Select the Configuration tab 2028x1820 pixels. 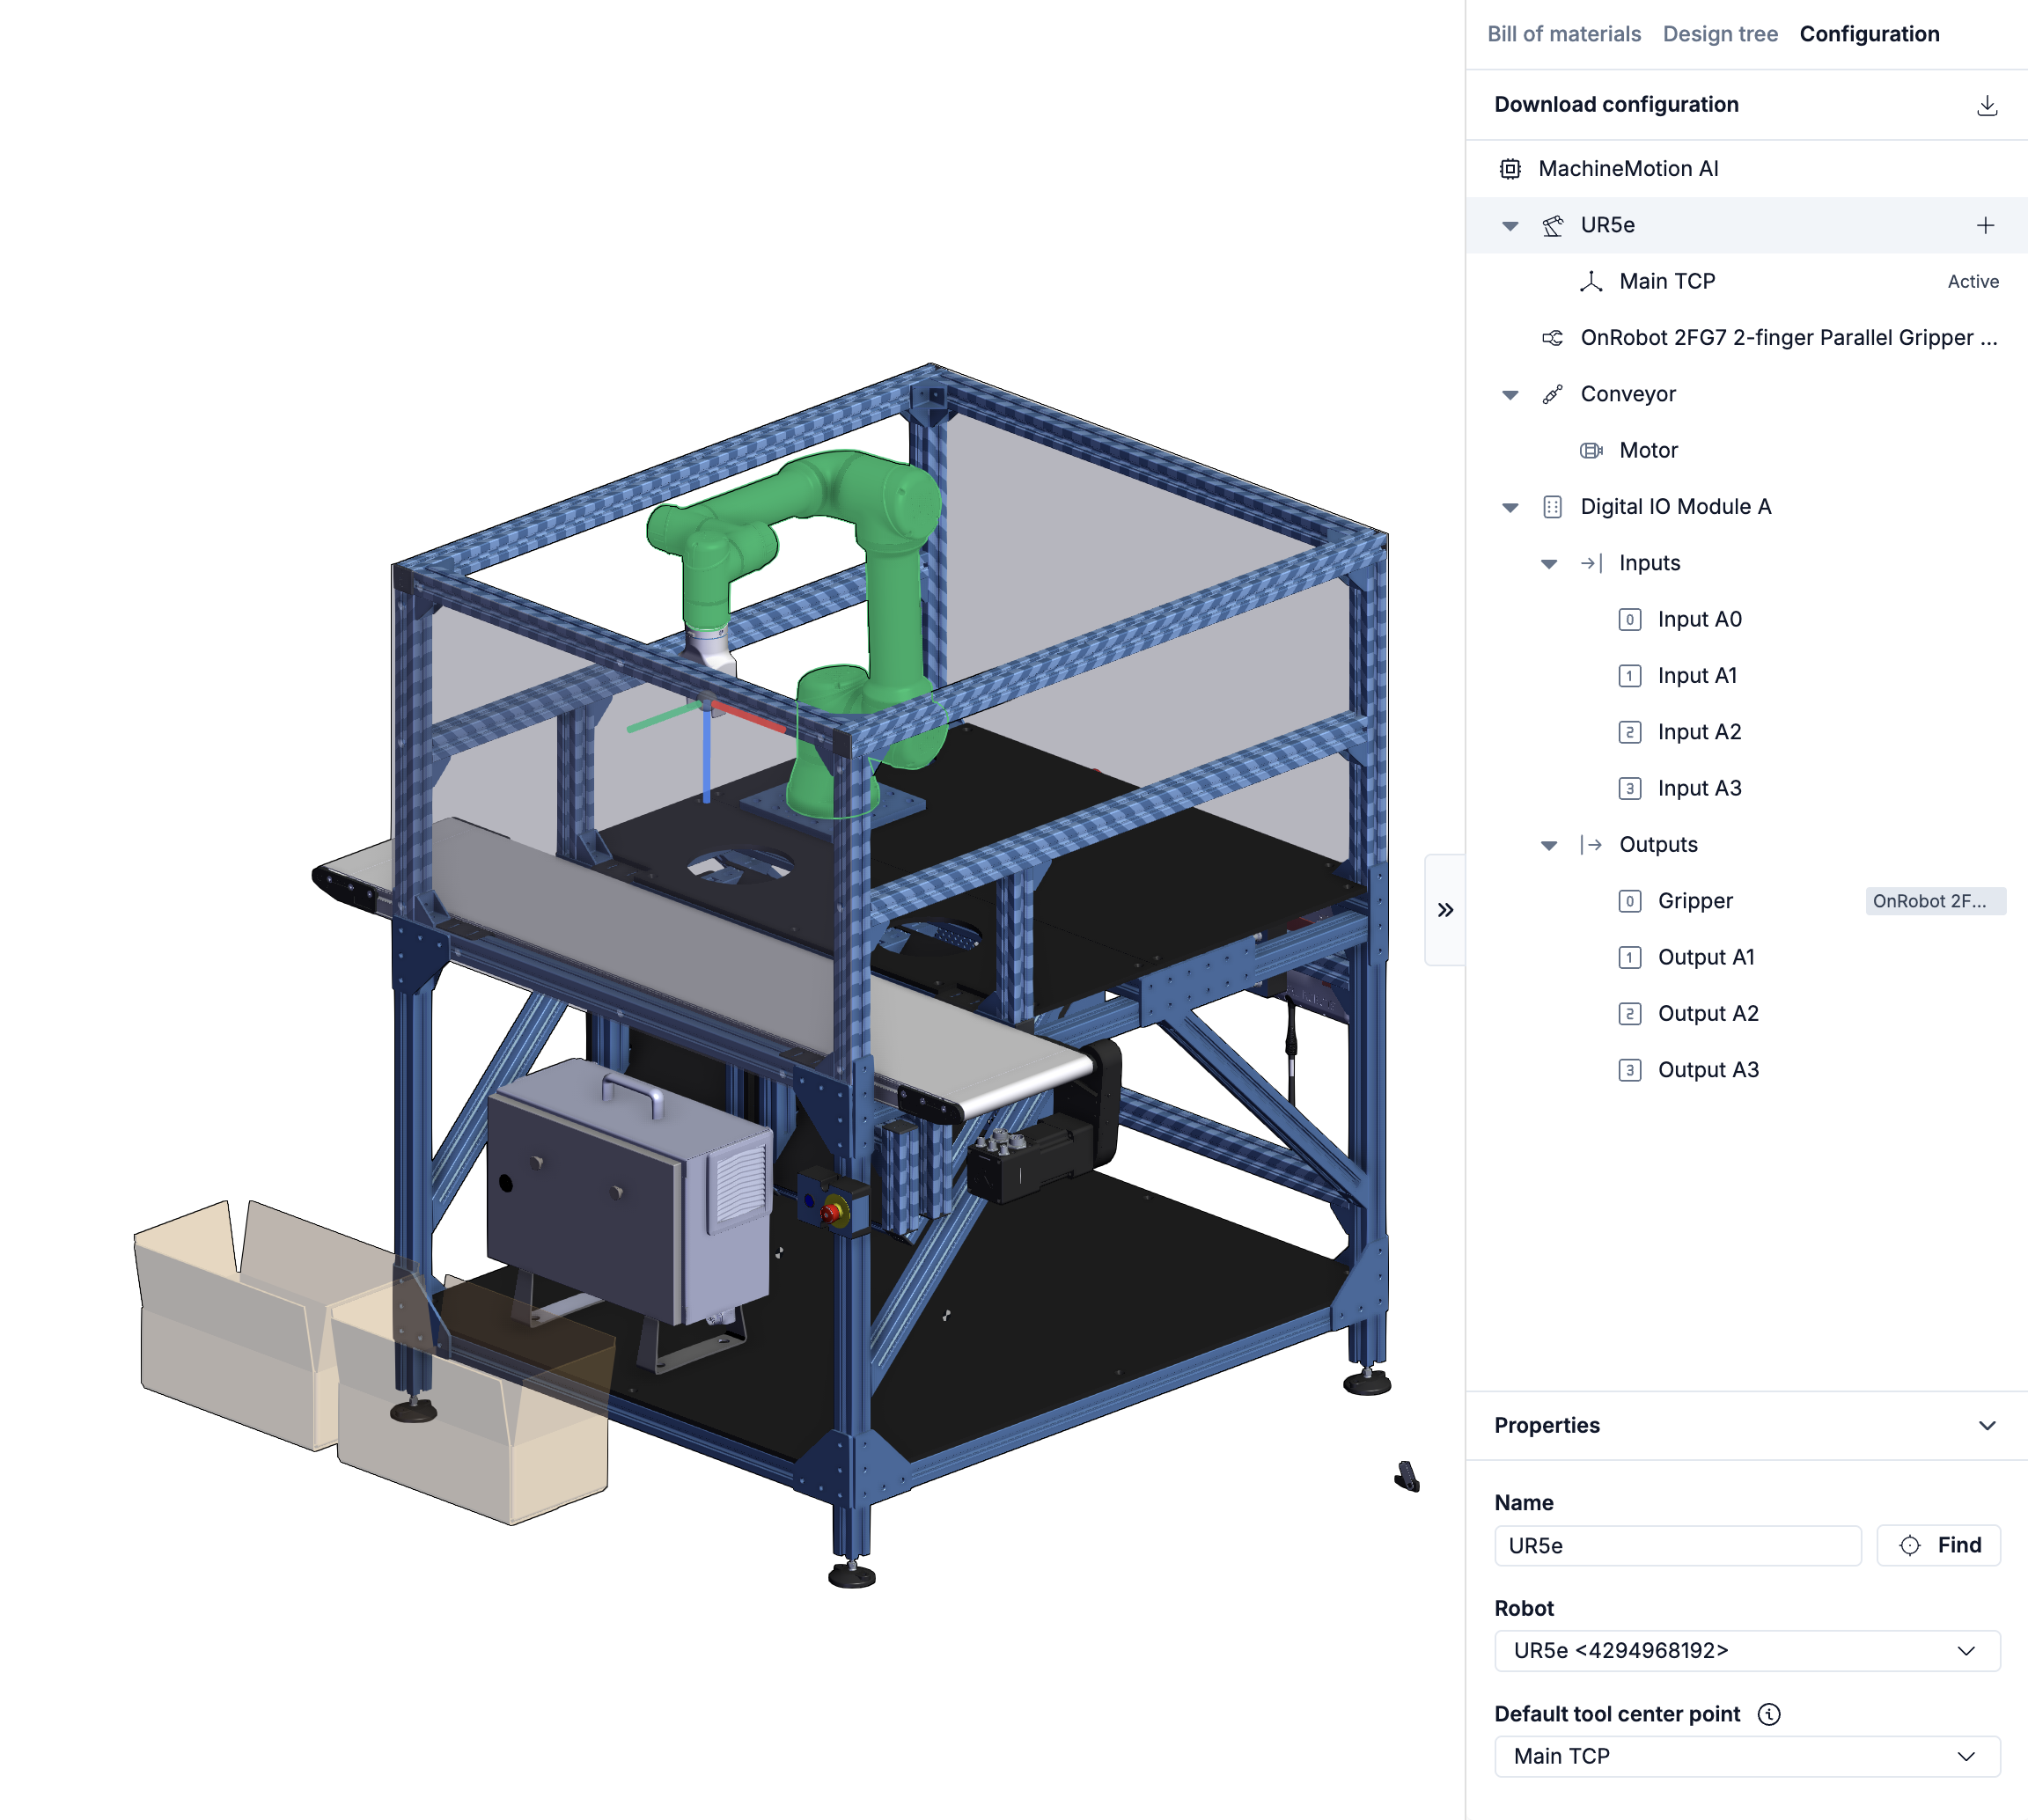(x=1869, y=34)
